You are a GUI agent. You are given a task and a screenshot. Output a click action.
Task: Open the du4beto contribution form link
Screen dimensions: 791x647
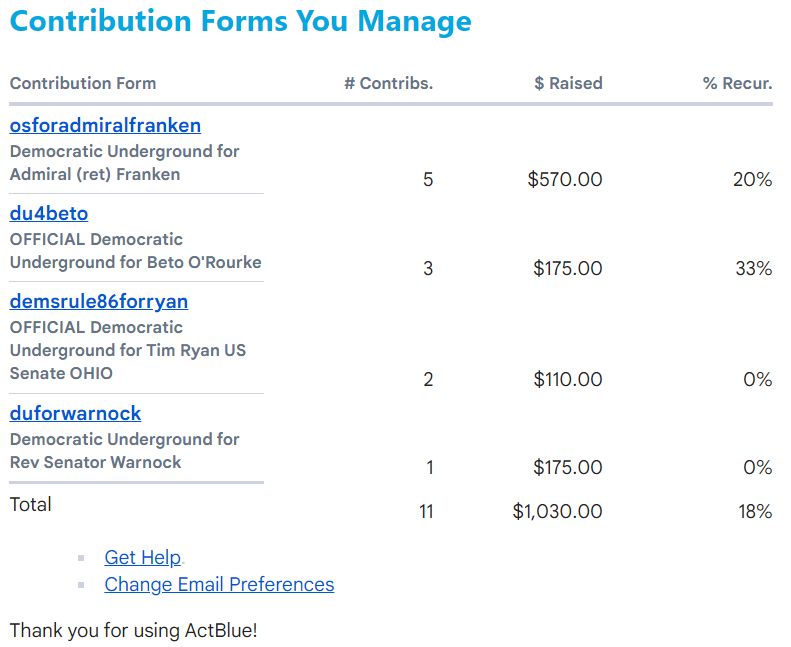49,214
